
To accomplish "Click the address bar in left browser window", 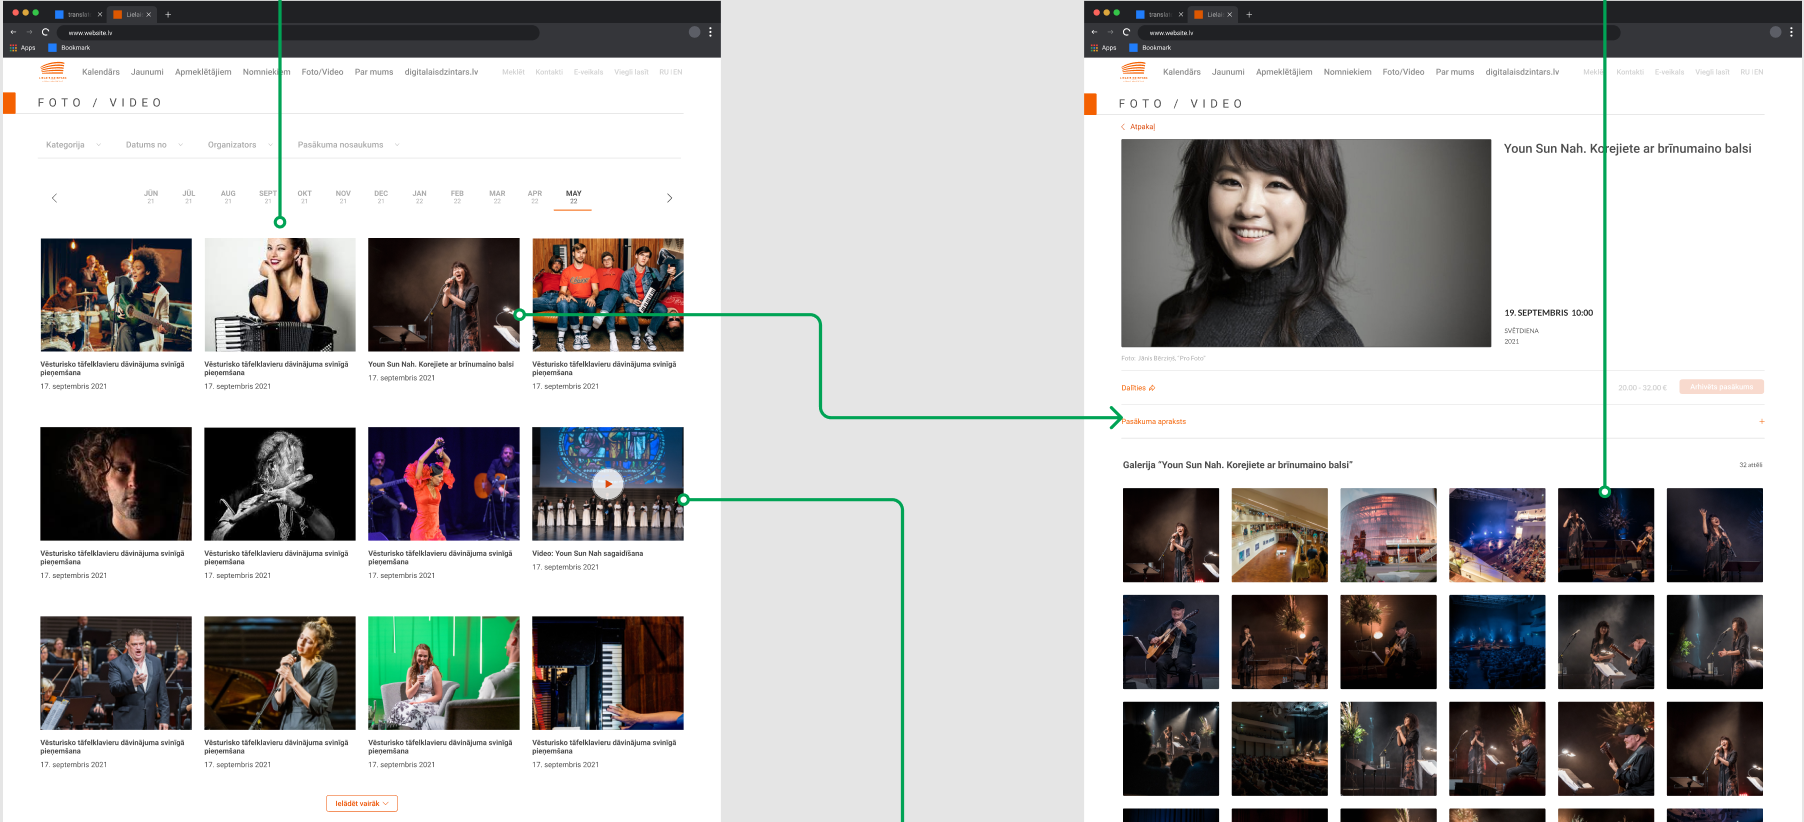I will (298, 32).
